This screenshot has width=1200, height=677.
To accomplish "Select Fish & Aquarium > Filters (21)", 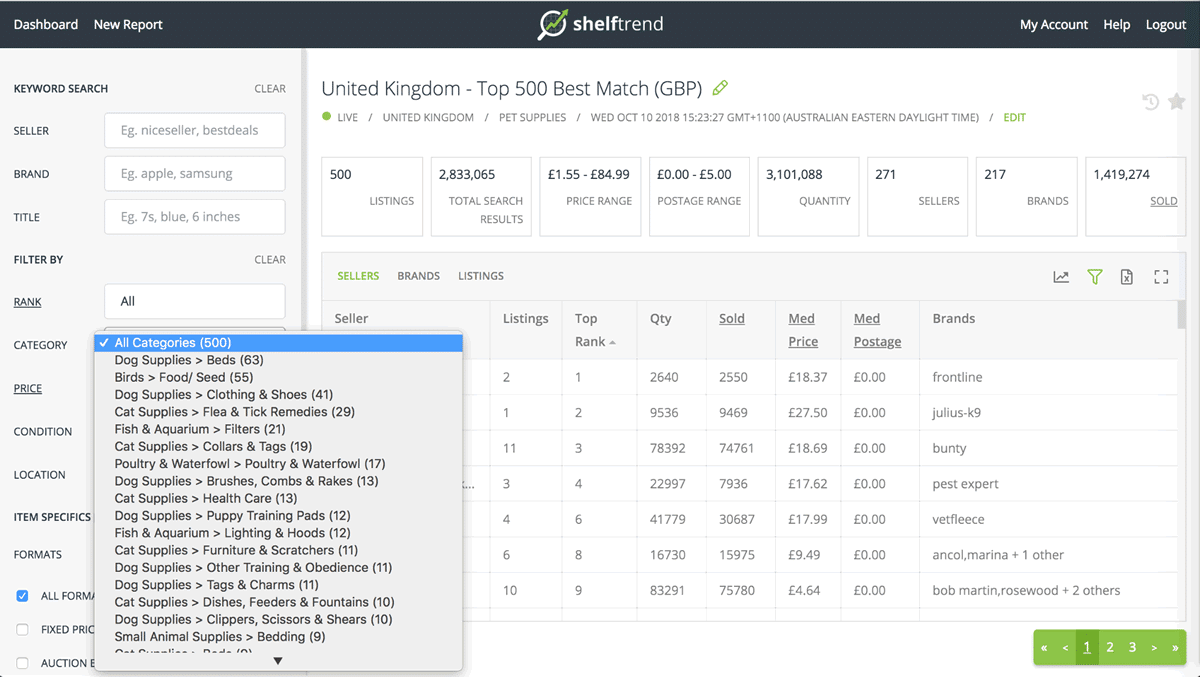I will (x=279, y=429).
